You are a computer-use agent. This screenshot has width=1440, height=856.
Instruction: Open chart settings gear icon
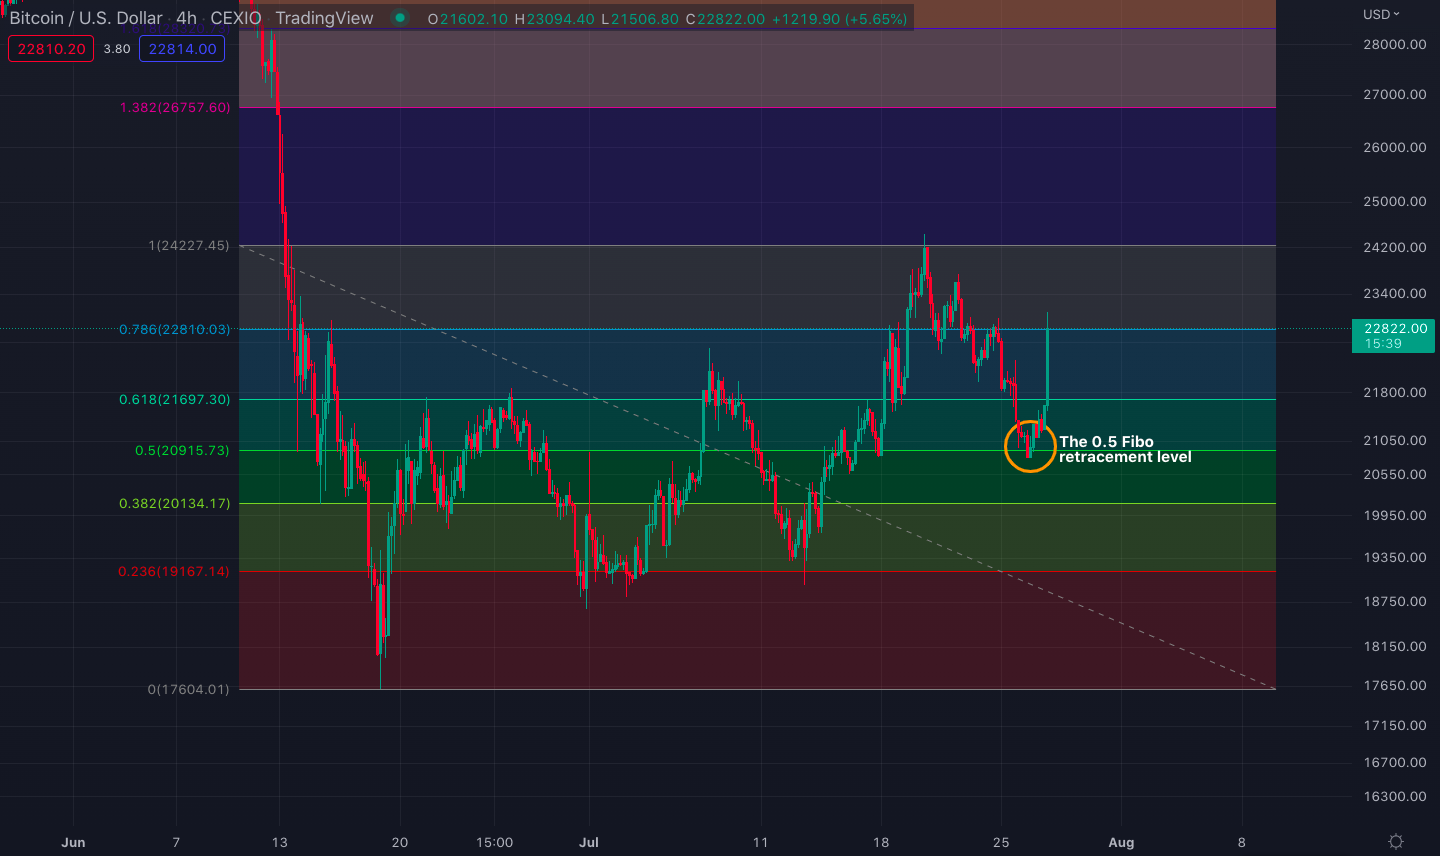(1396, 842)
